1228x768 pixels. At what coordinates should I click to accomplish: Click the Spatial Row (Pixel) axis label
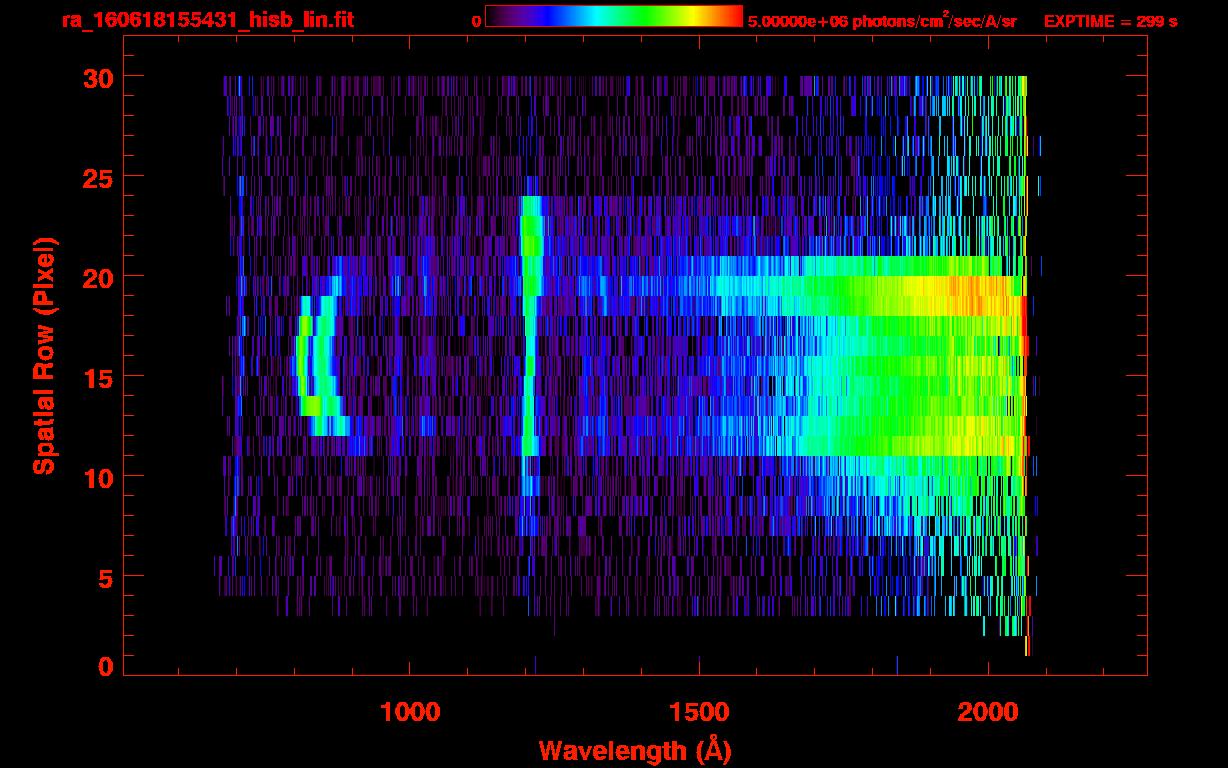(x=44, y=356)
